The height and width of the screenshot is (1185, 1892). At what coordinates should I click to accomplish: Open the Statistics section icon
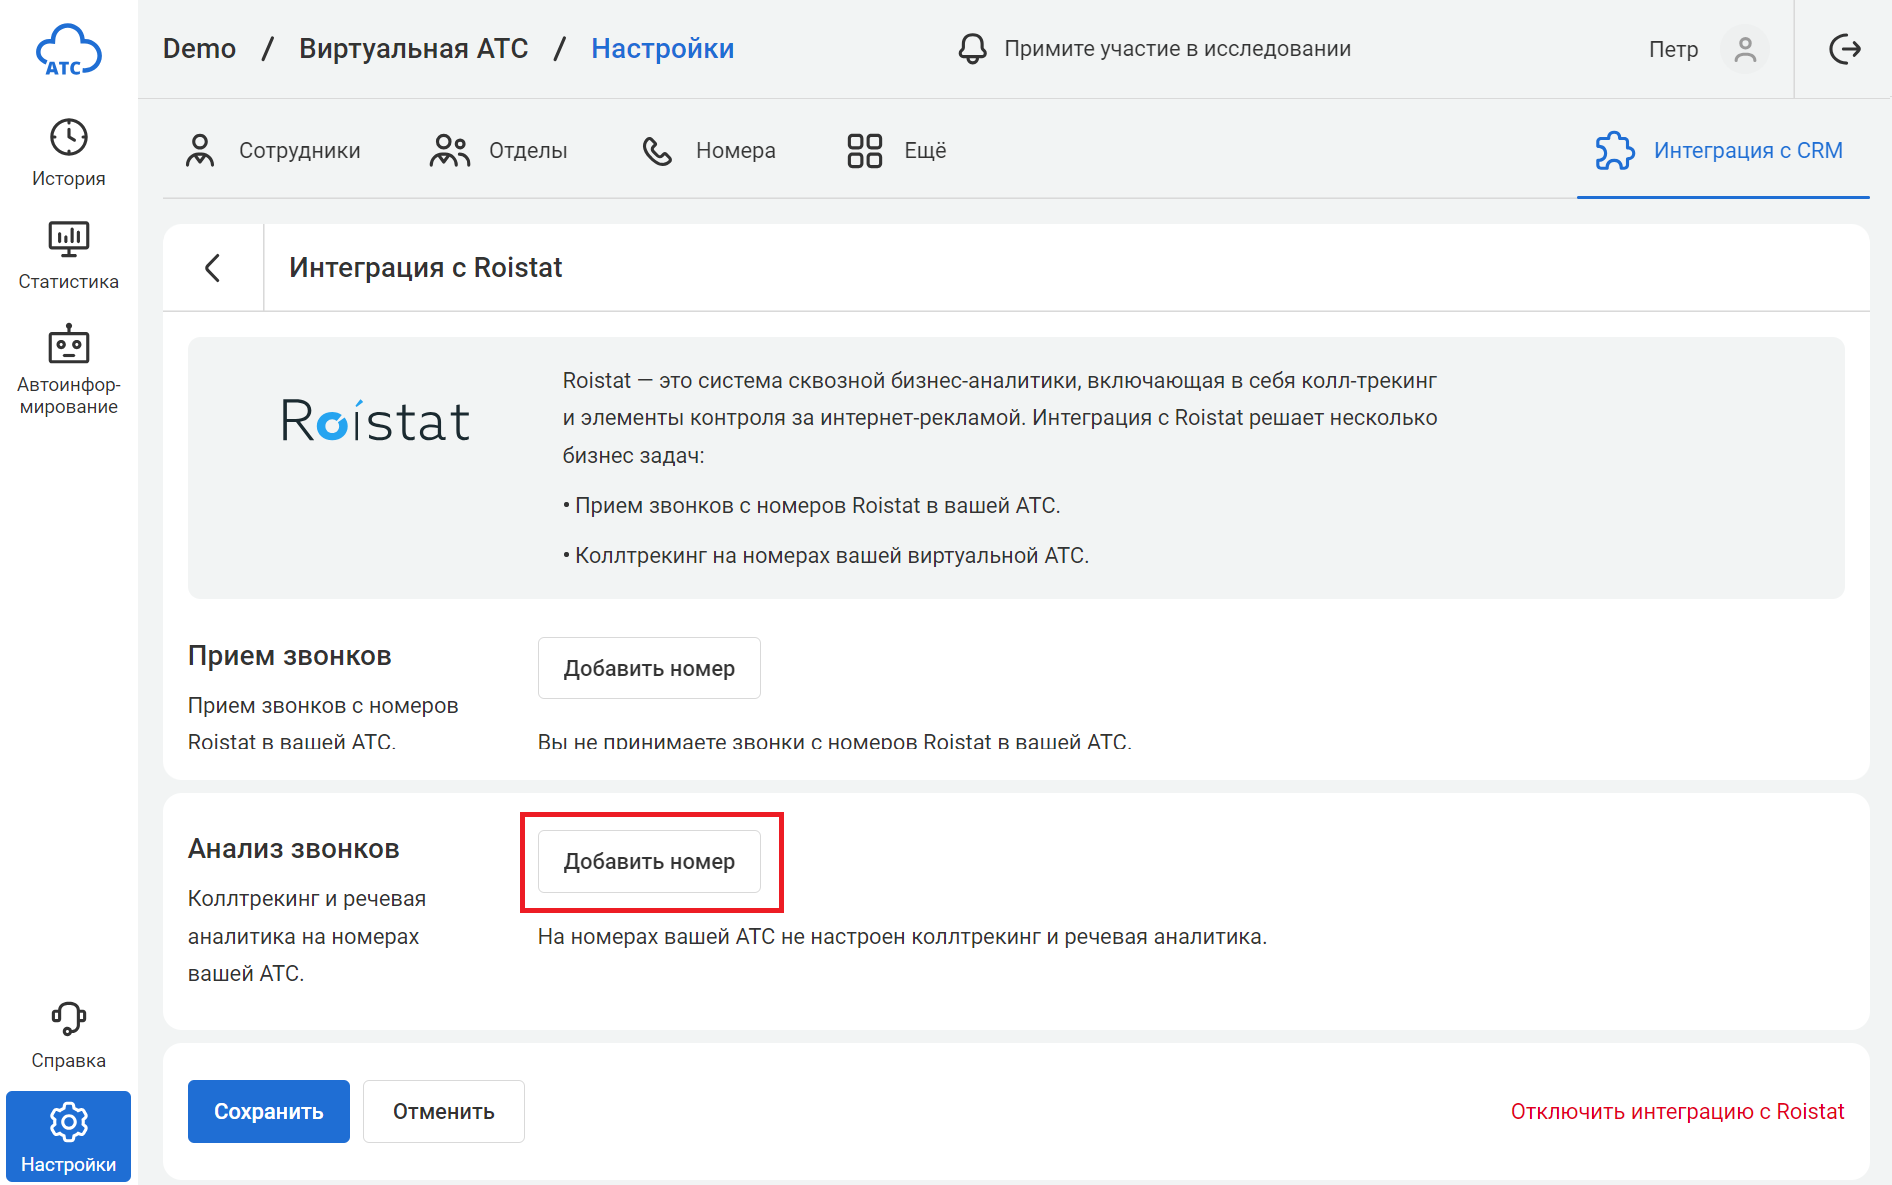coord(68,239)
